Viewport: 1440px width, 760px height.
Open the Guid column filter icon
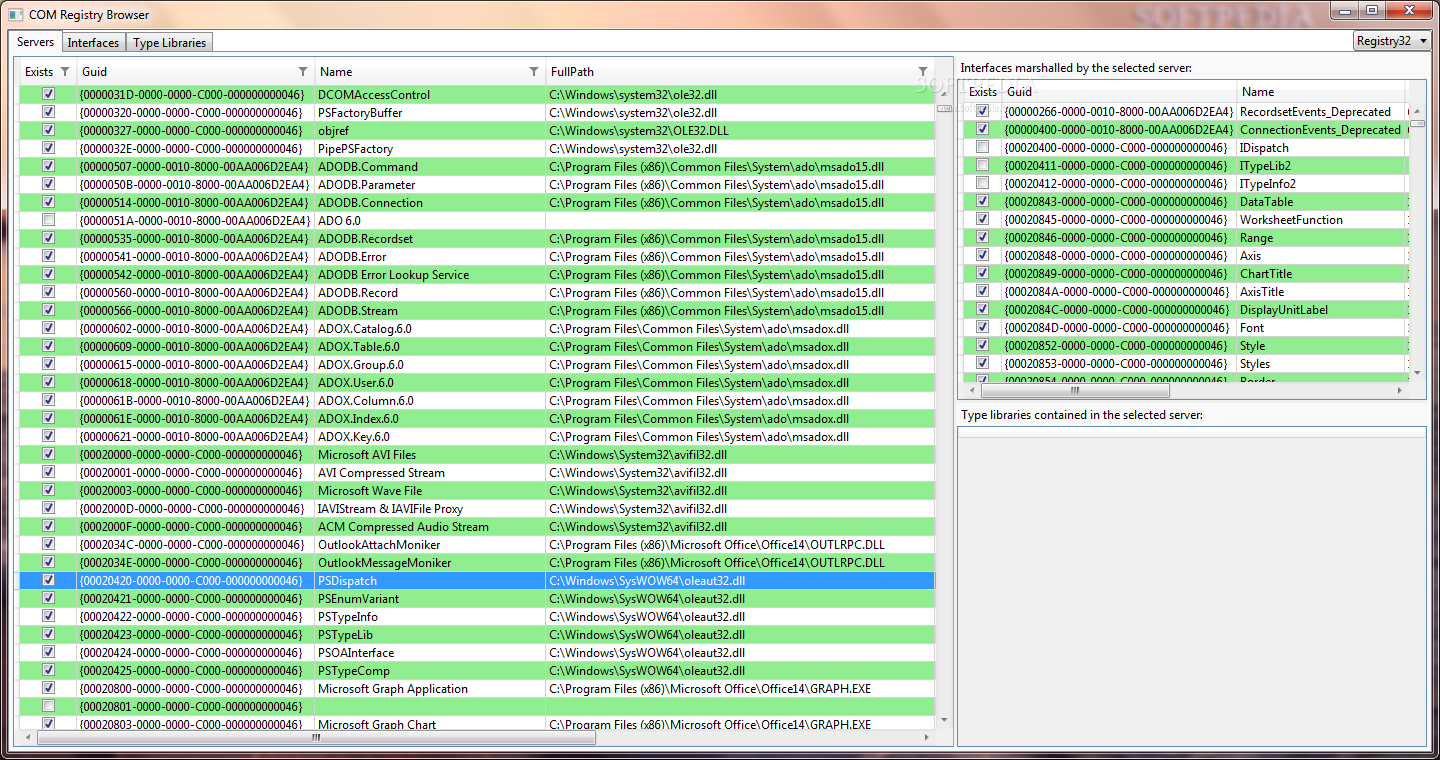coord(303,72)
